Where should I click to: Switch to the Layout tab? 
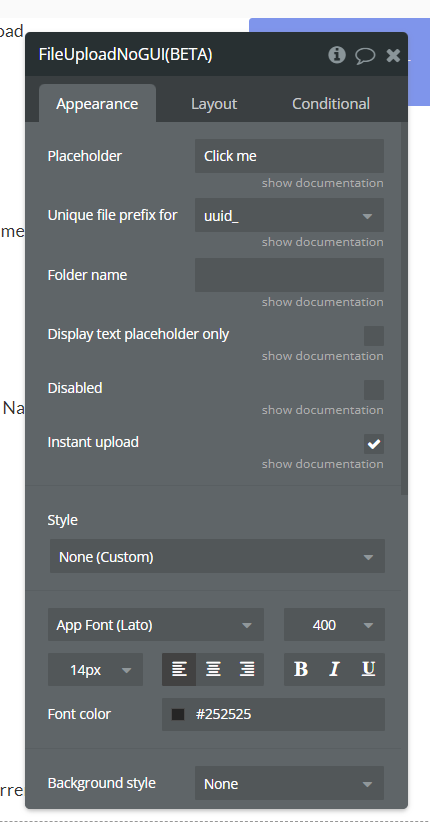point(214,104)
